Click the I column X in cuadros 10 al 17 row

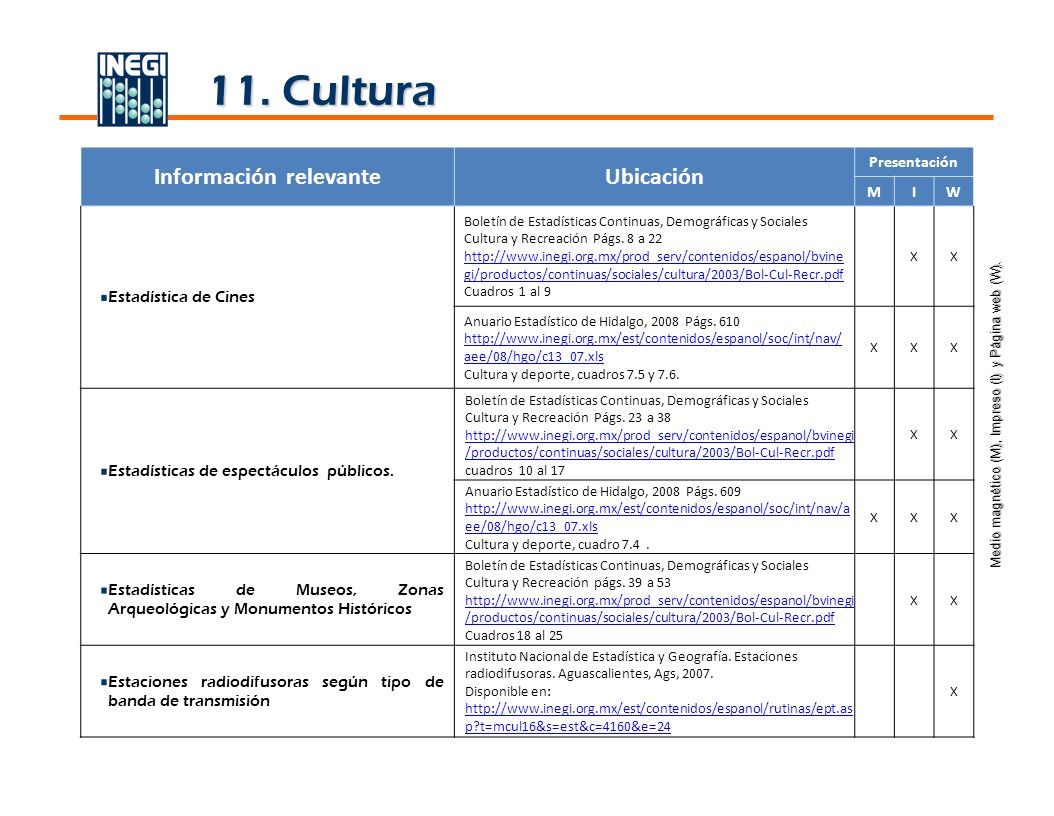[914, 435]
